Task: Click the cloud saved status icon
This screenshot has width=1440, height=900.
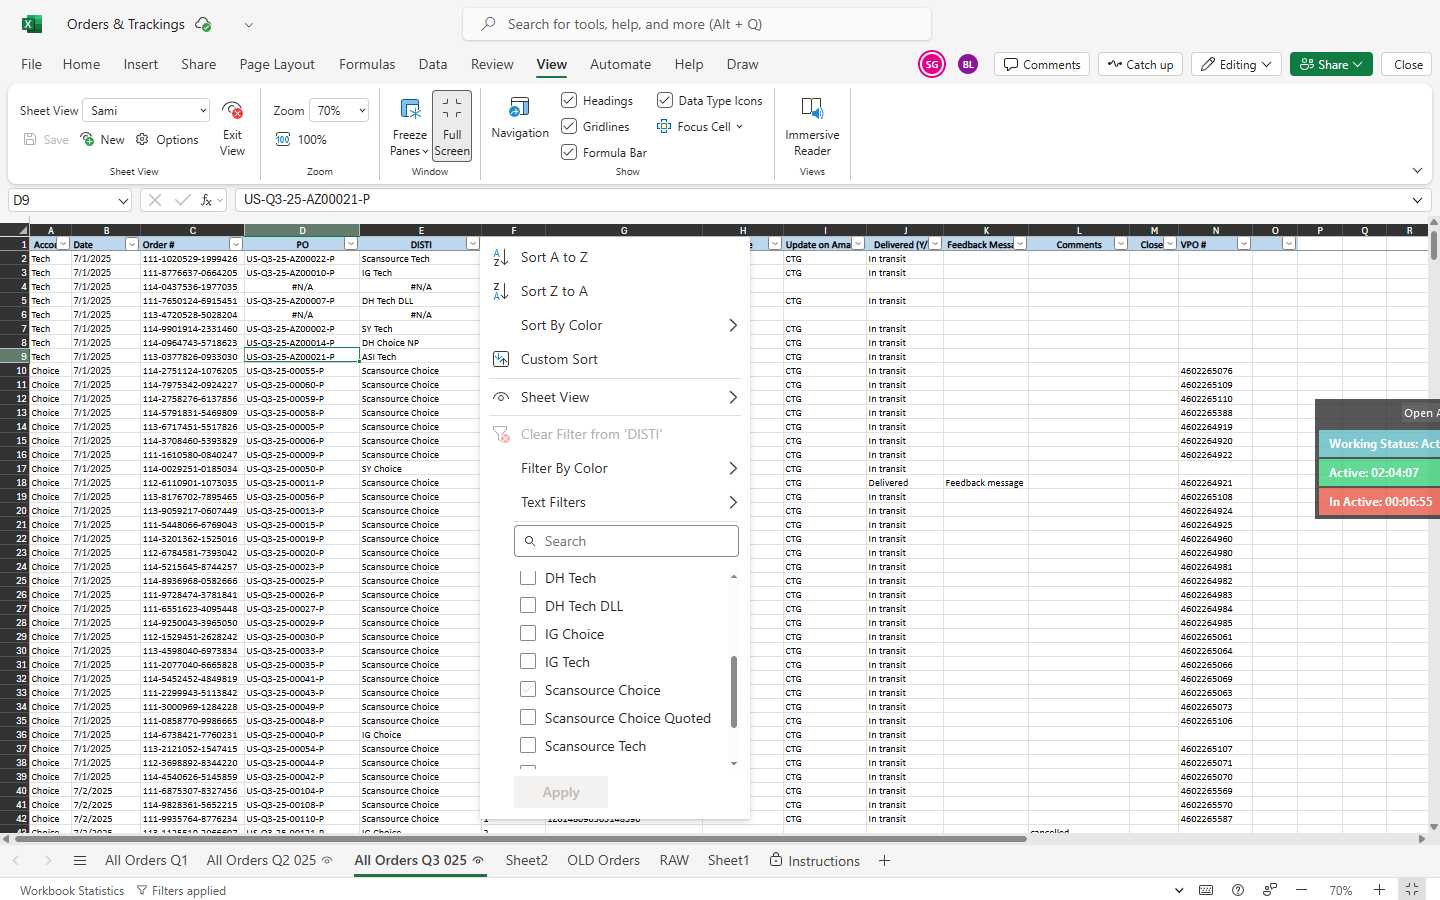Action: [203, 24]
